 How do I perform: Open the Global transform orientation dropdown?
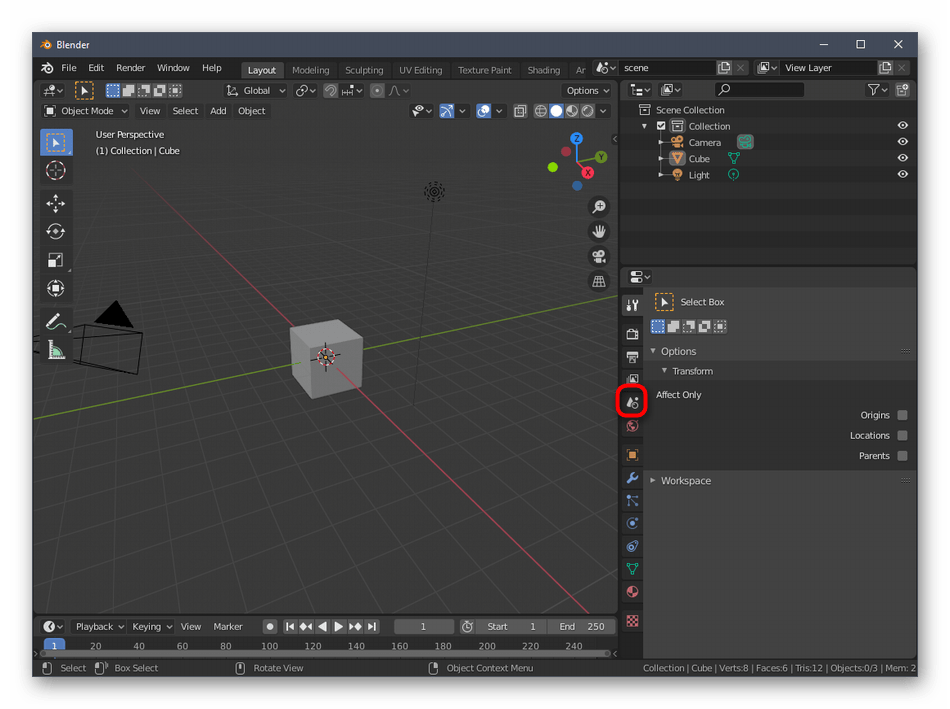point(257,91)
